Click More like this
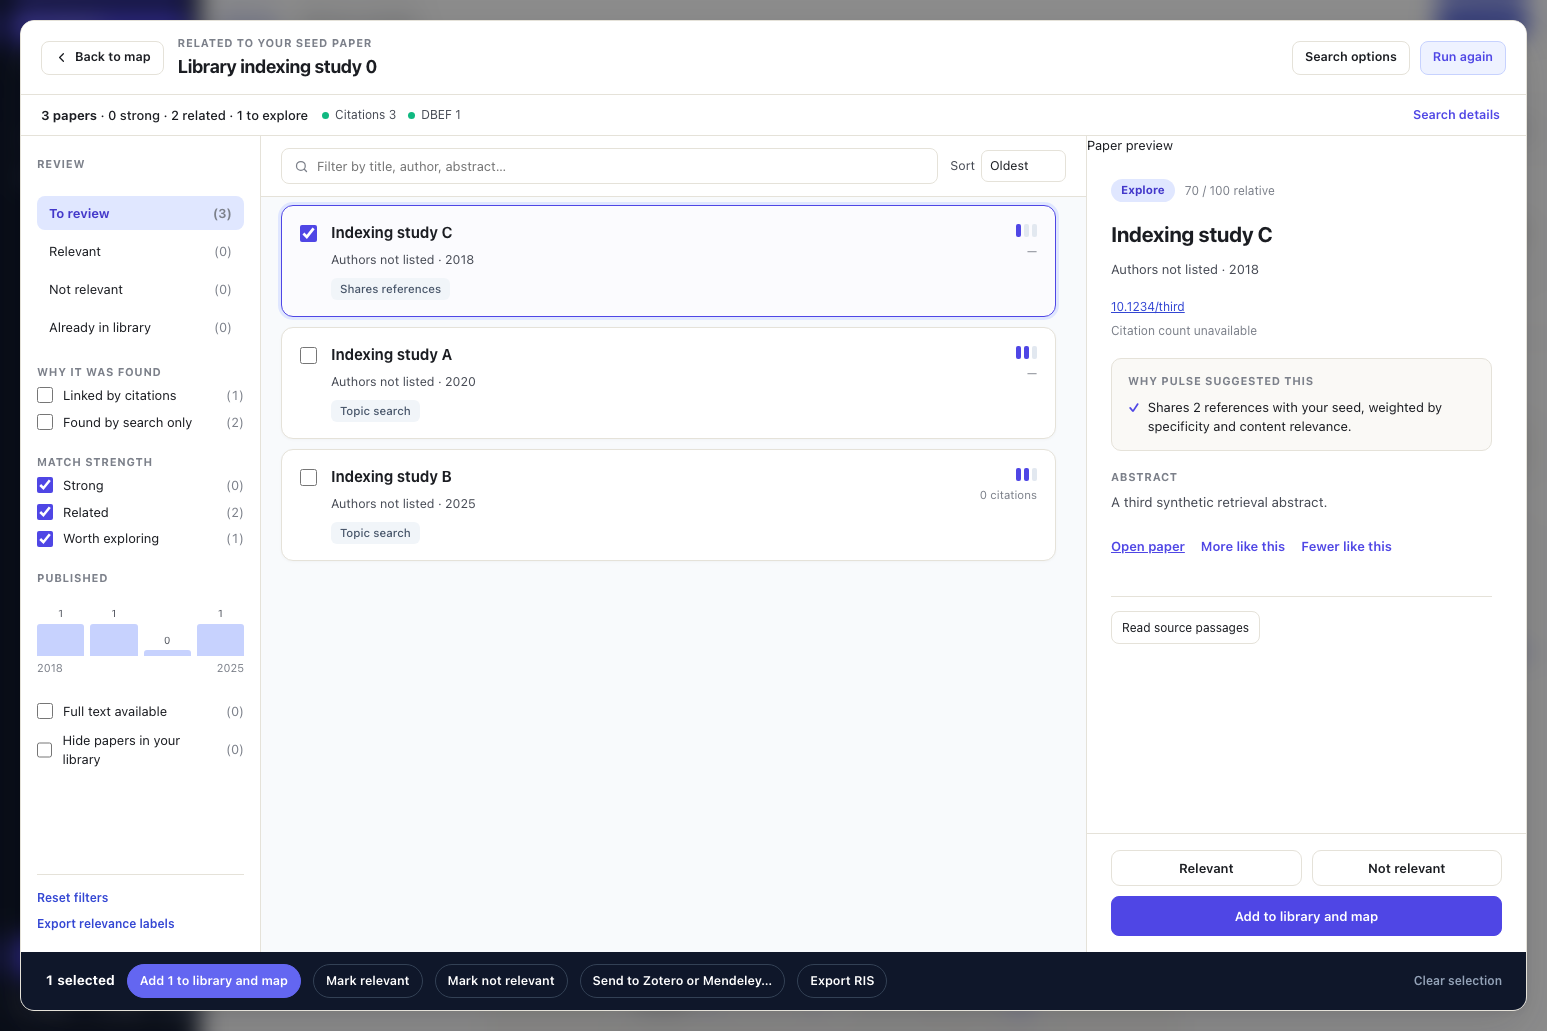This screenshot has width=1547, height=1031. click(1242, 547)
